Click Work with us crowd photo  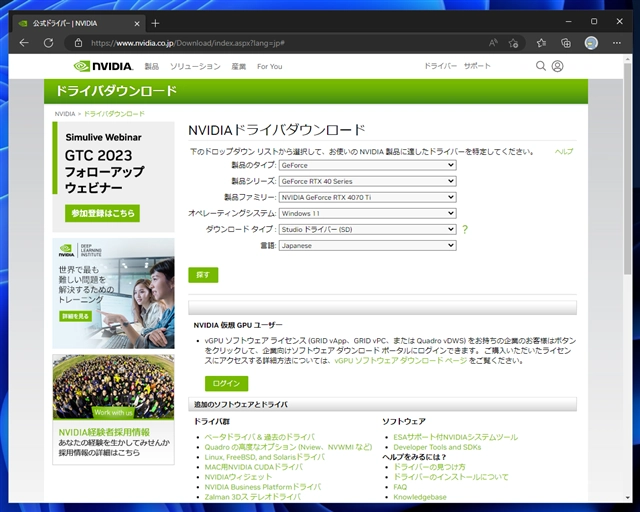tap(113, 387)
